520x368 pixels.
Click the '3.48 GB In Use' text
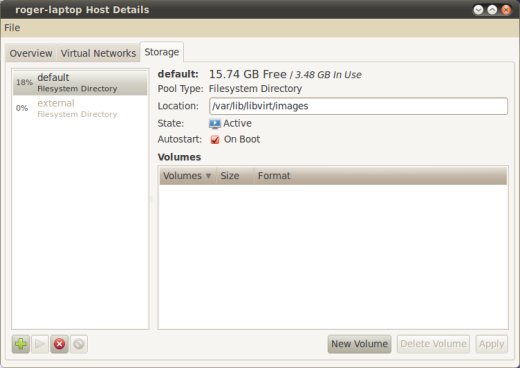(328, 75)
